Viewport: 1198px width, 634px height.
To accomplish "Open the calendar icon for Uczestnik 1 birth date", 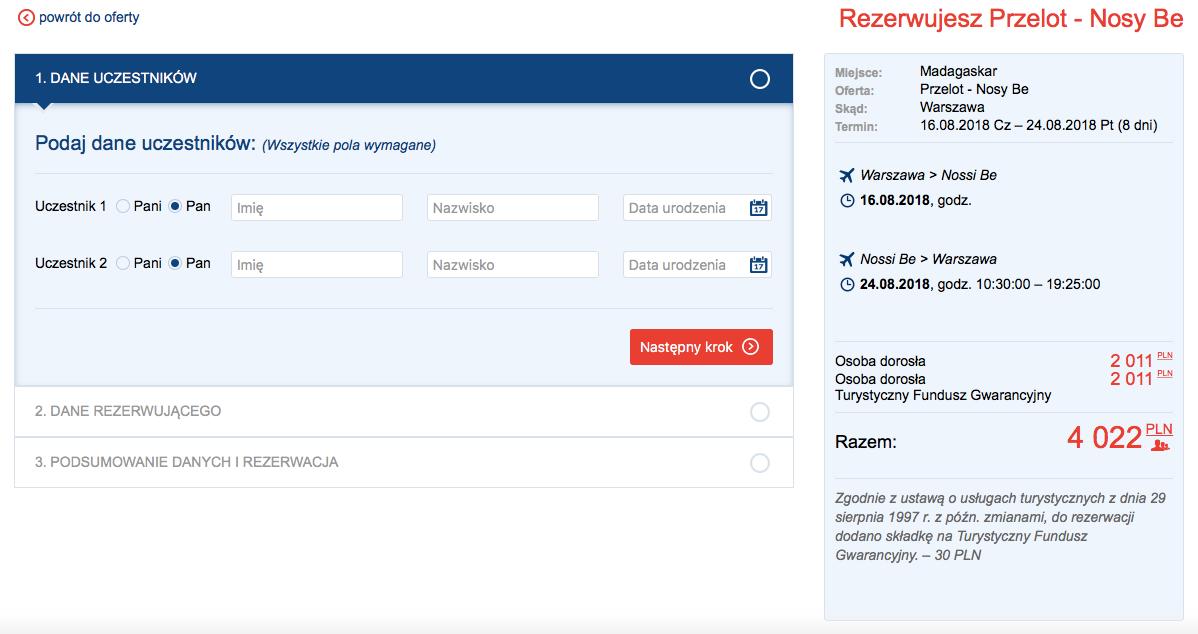I will point(758,208).
